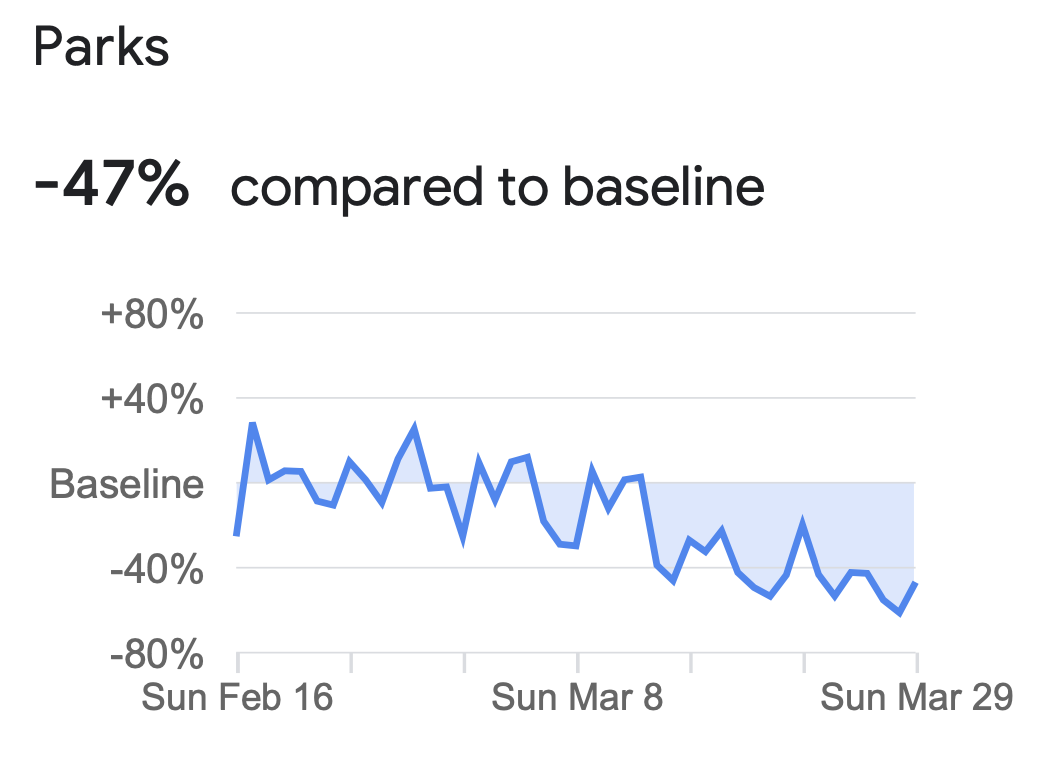Click the lowest point of the blue line
The width and height of the screenshot is (1038, 758).
pyautogui.click(x=900, y=613)
